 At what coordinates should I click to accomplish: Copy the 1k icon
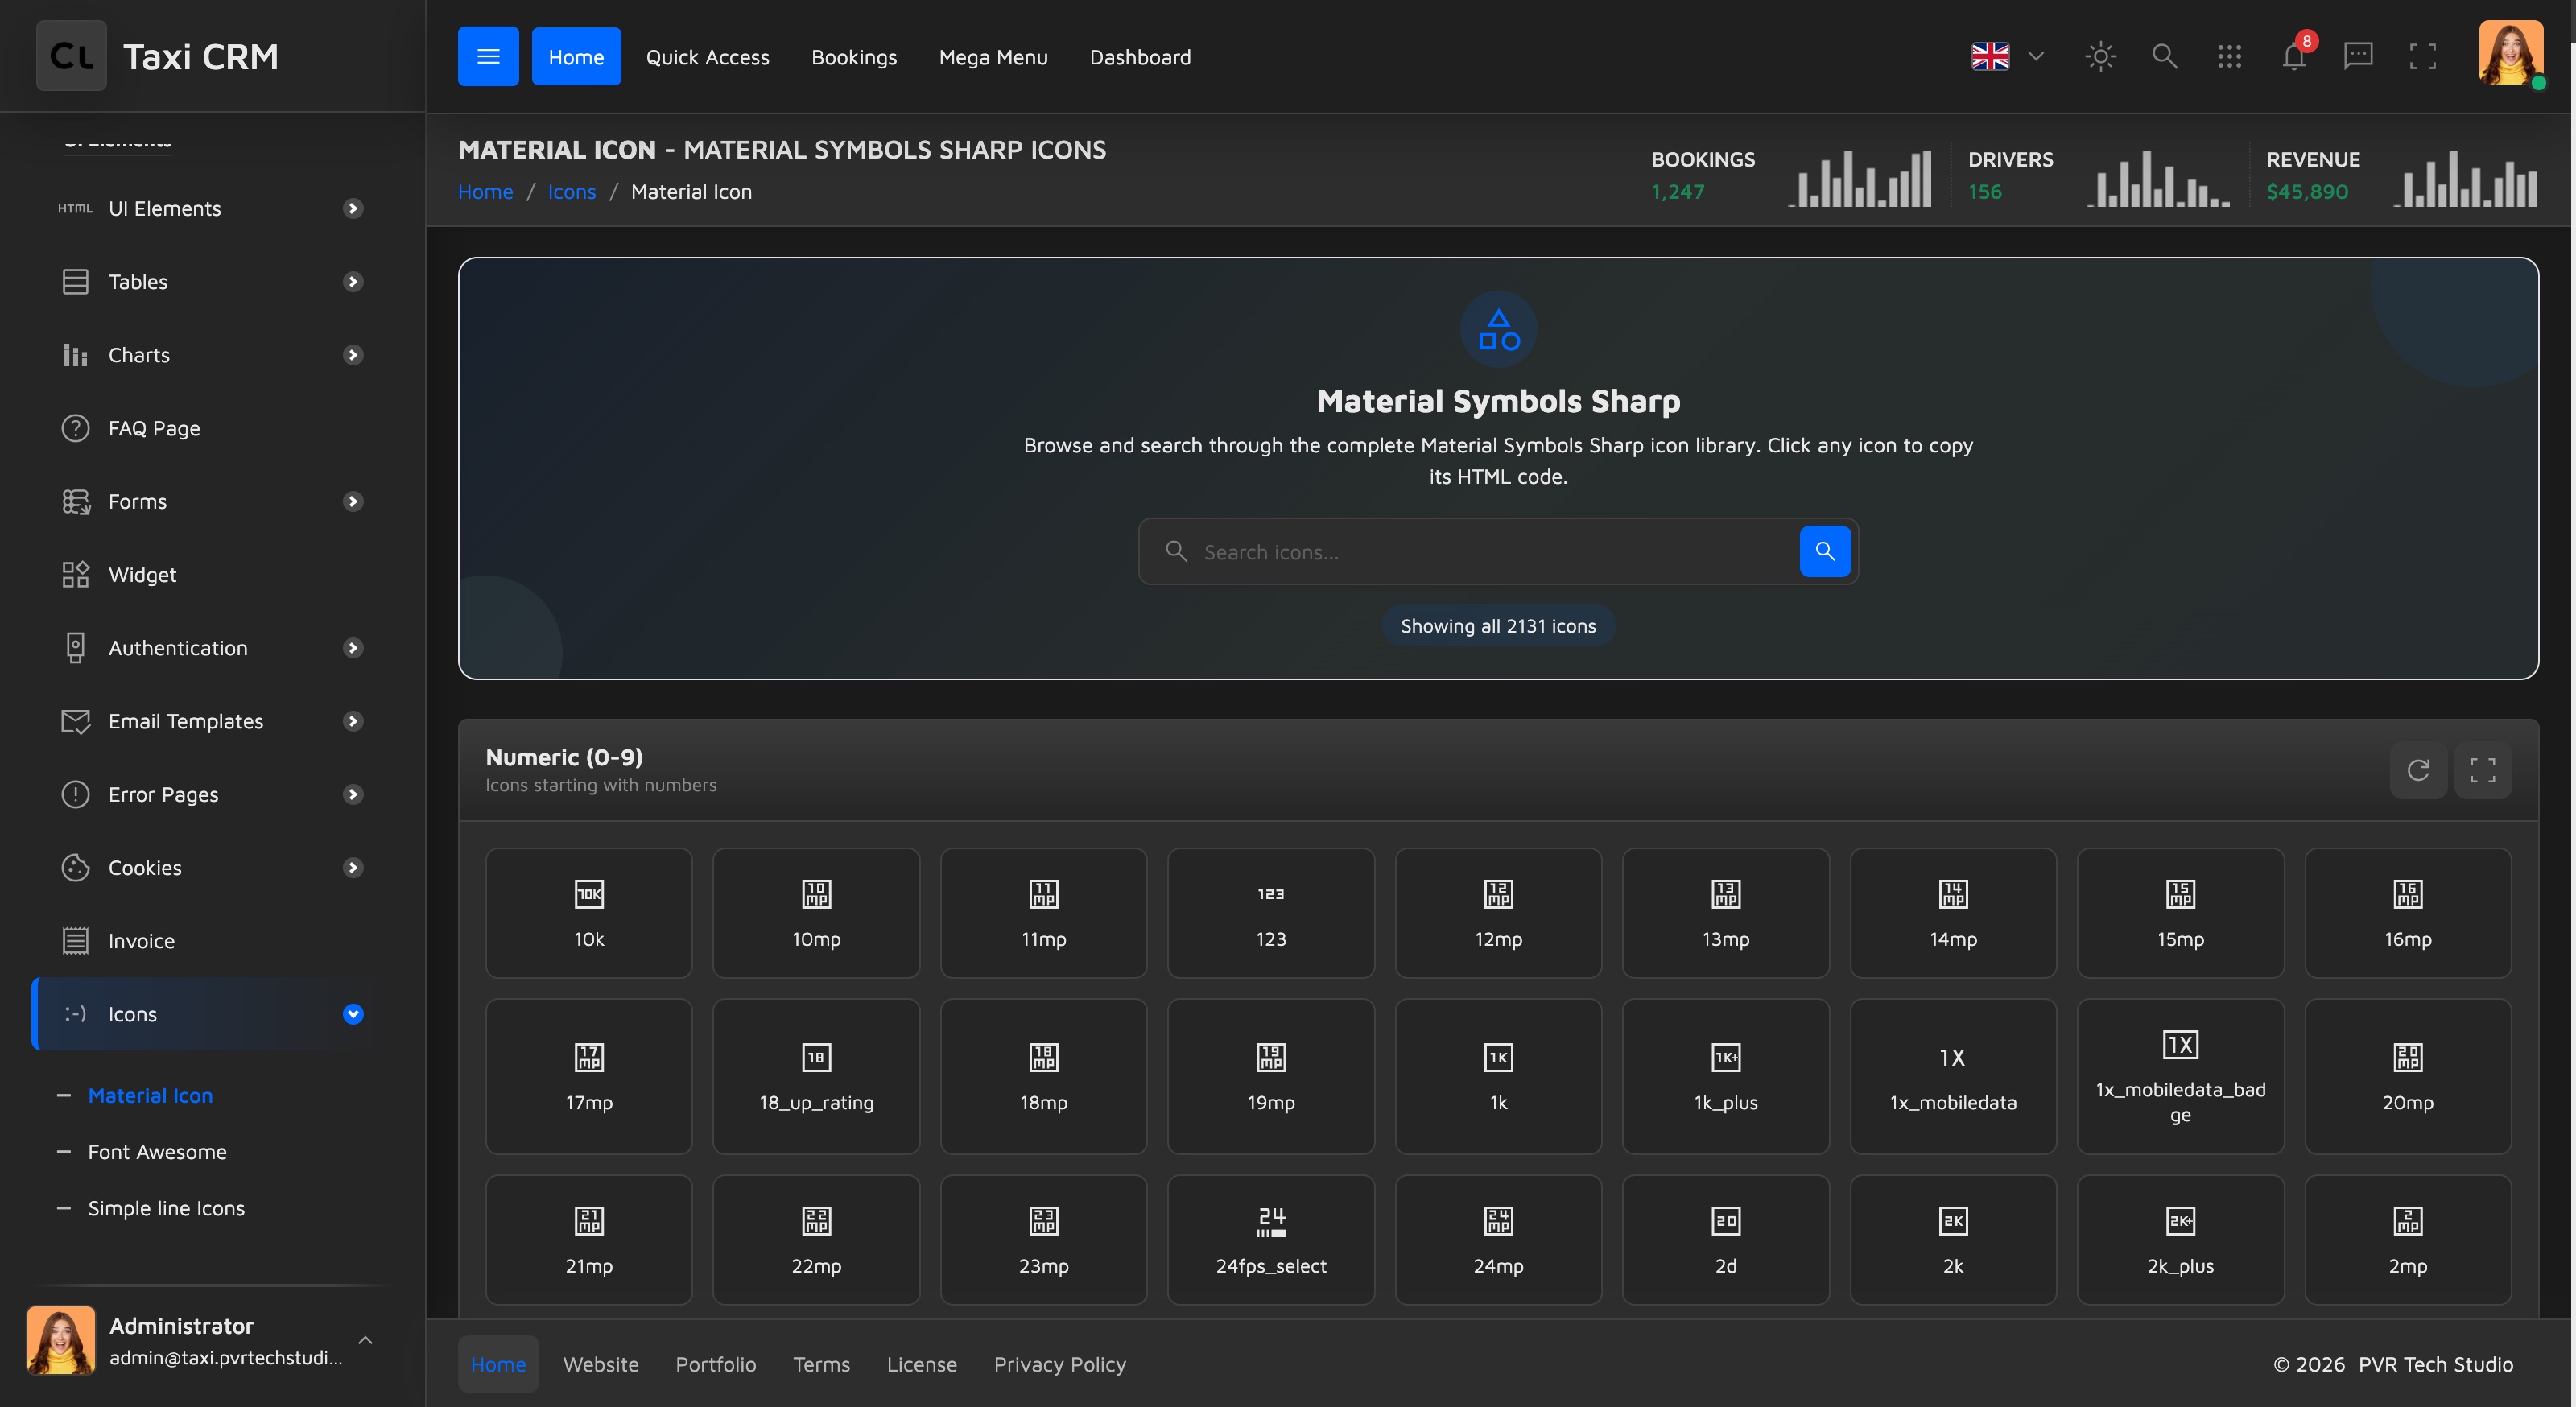(x=1498, y=1076)
